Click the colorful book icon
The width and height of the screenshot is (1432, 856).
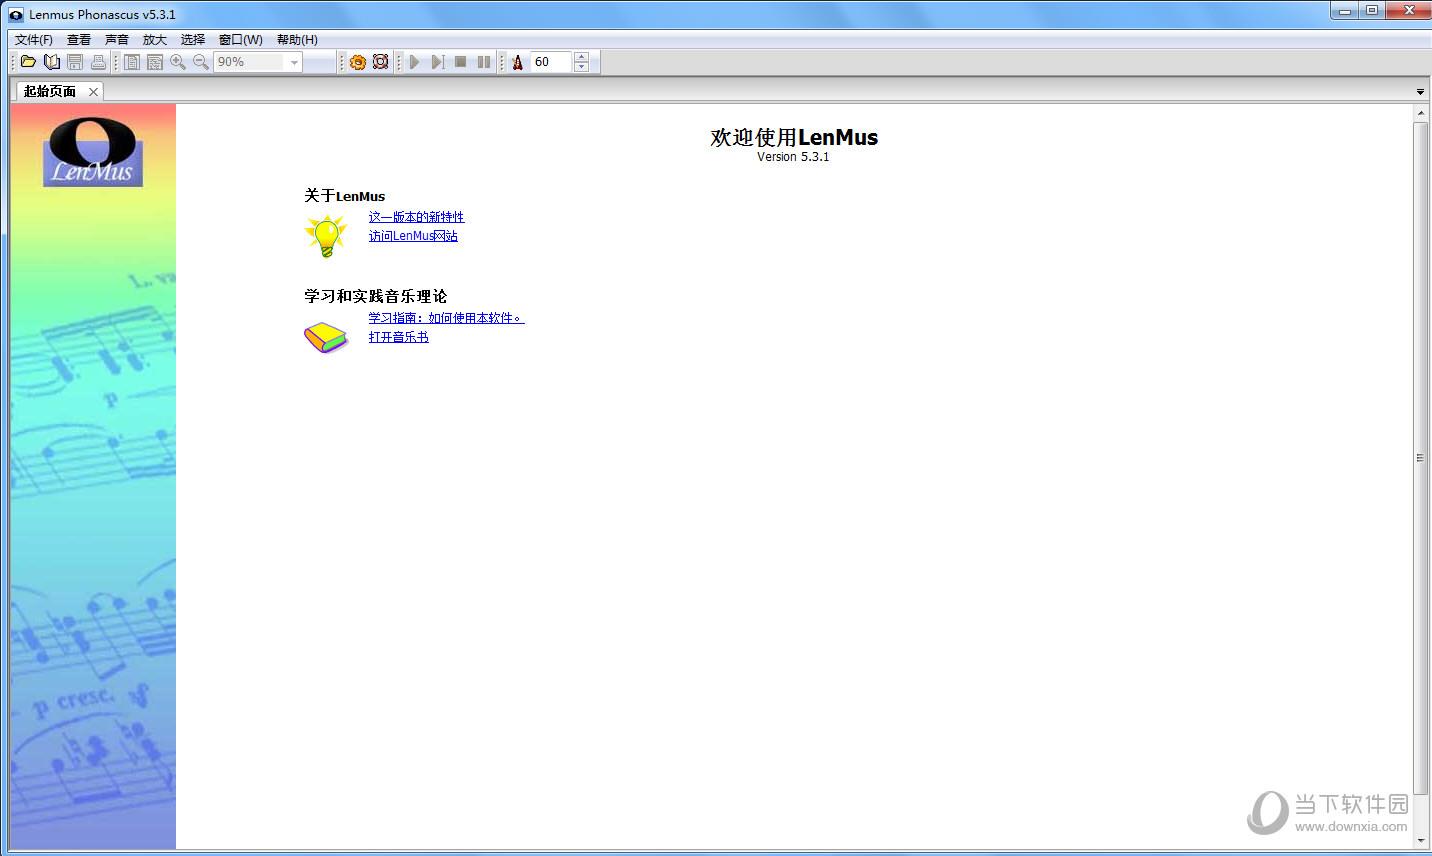tap(326, 337)
